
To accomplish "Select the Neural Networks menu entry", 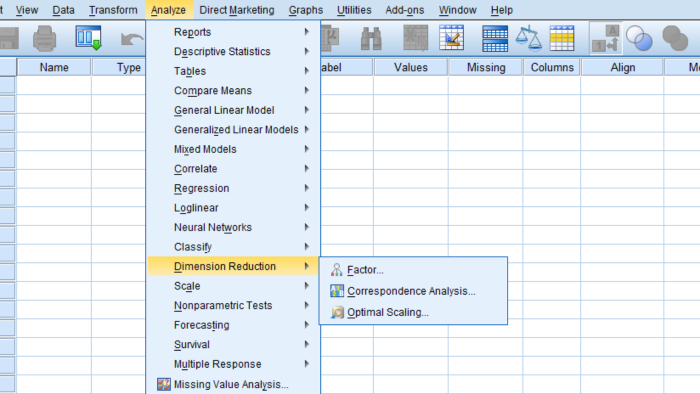I will click(233, 227).
